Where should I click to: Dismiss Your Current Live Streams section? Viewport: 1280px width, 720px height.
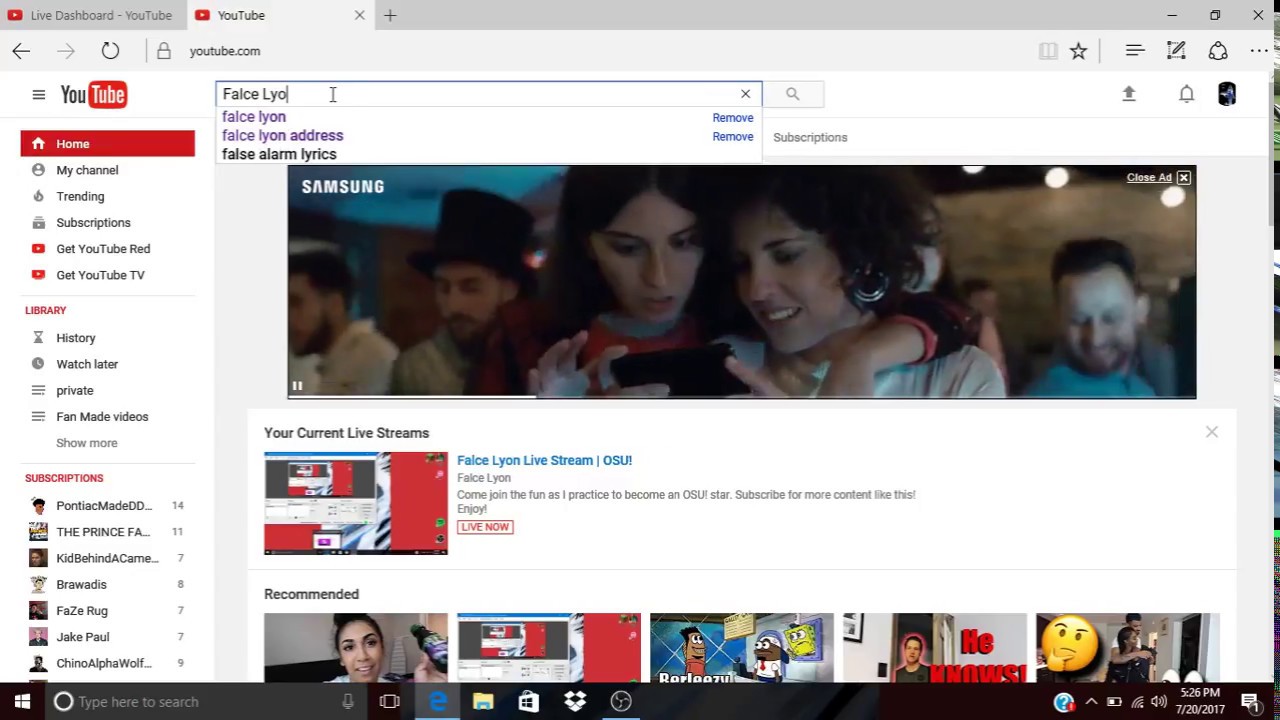click(1211, 432)
